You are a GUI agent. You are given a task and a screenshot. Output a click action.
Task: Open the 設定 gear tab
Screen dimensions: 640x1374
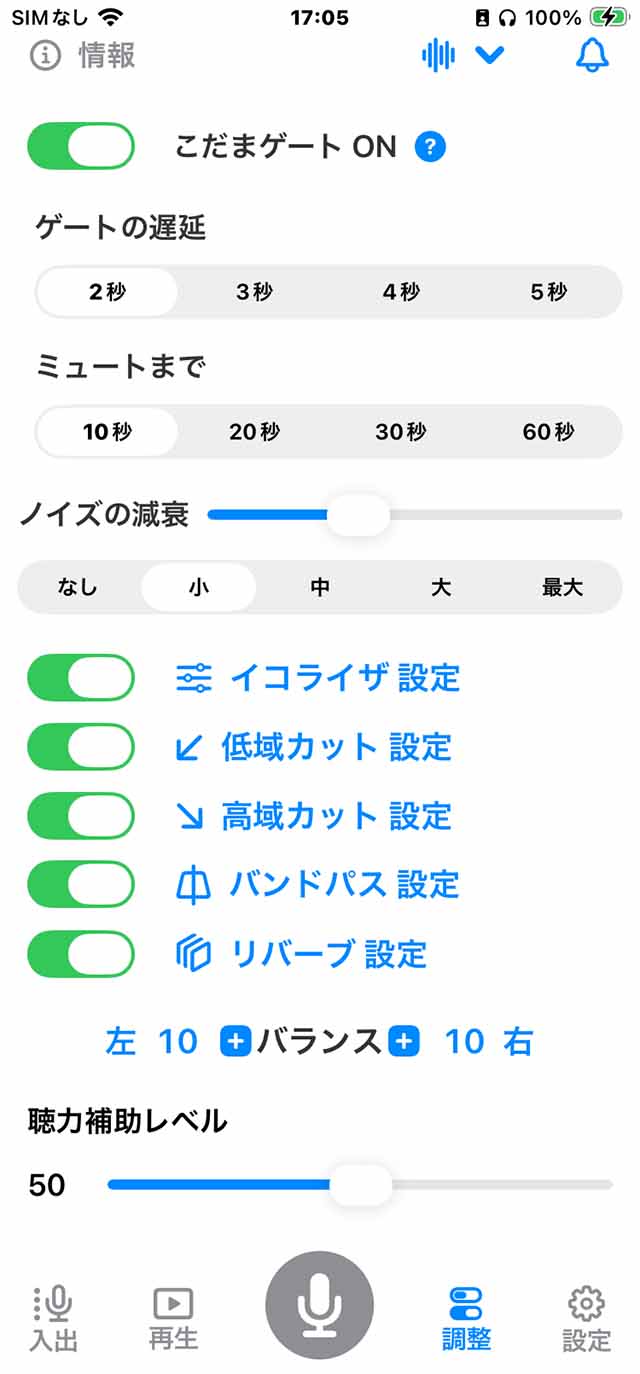586,1318
